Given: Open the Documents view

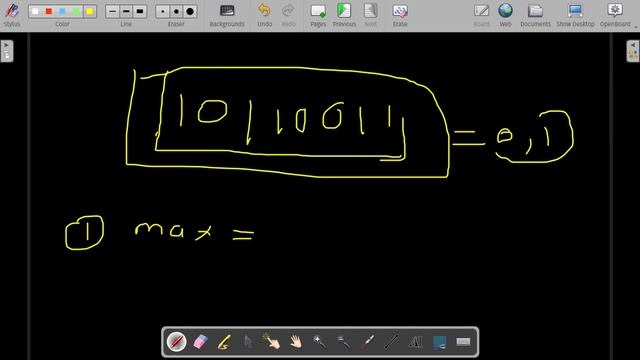Looking at the screenshot, I should (x=535, y=16).
